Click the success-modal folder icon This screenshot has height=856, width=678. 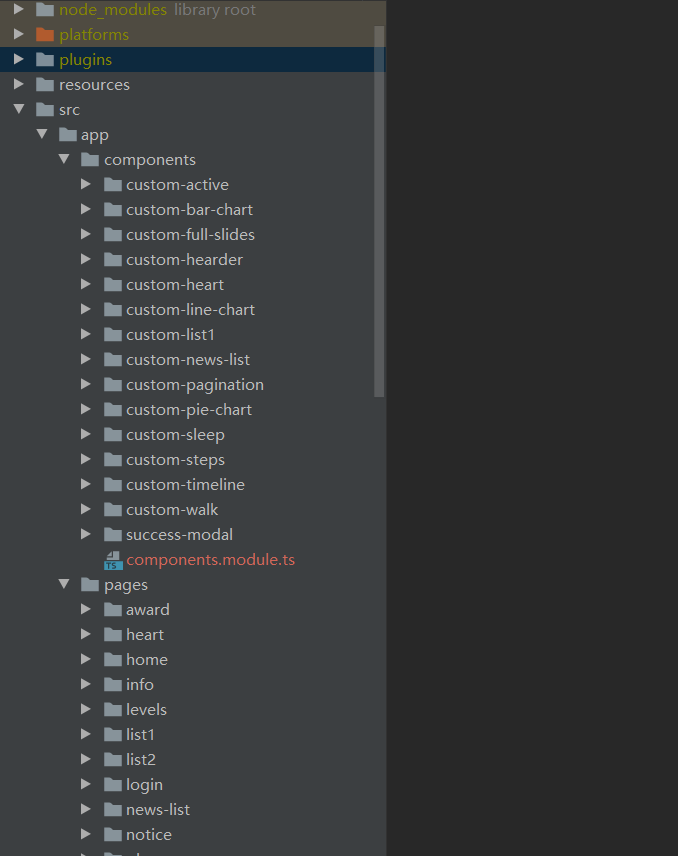click(112, 535)
